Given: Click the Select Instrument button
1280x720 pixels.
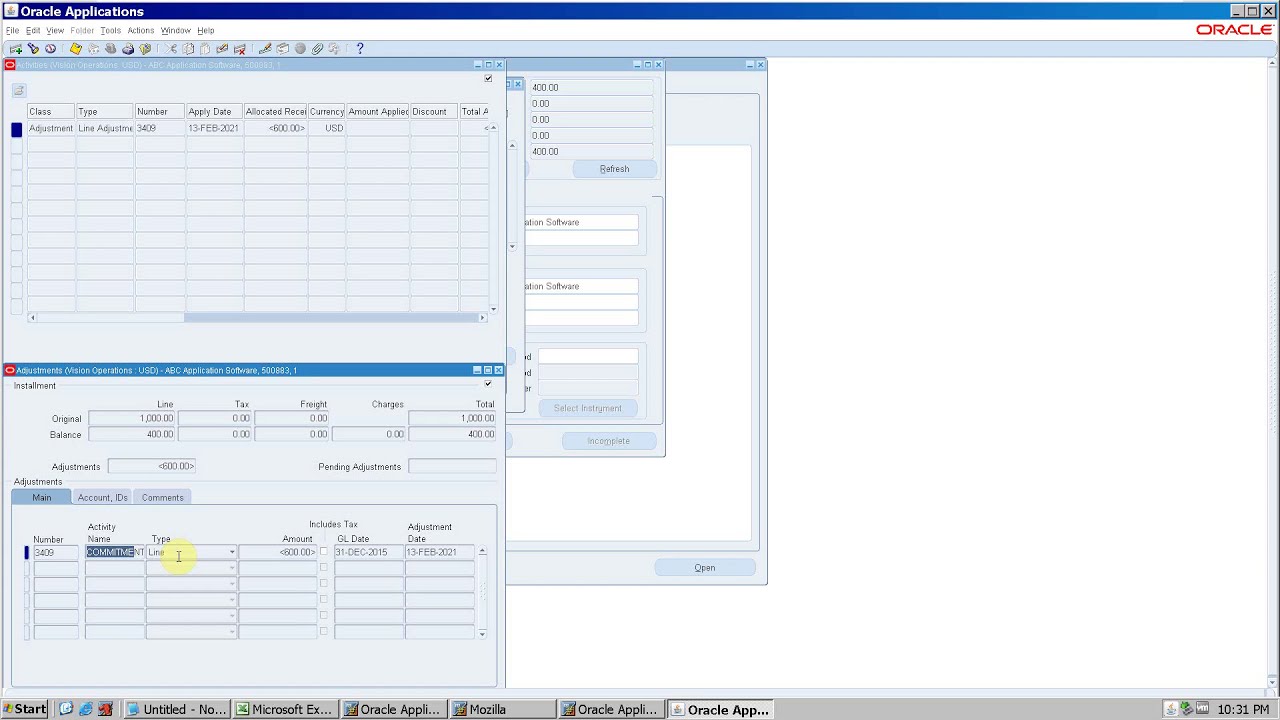Looking at the screenshot, I should coord(588,408).
